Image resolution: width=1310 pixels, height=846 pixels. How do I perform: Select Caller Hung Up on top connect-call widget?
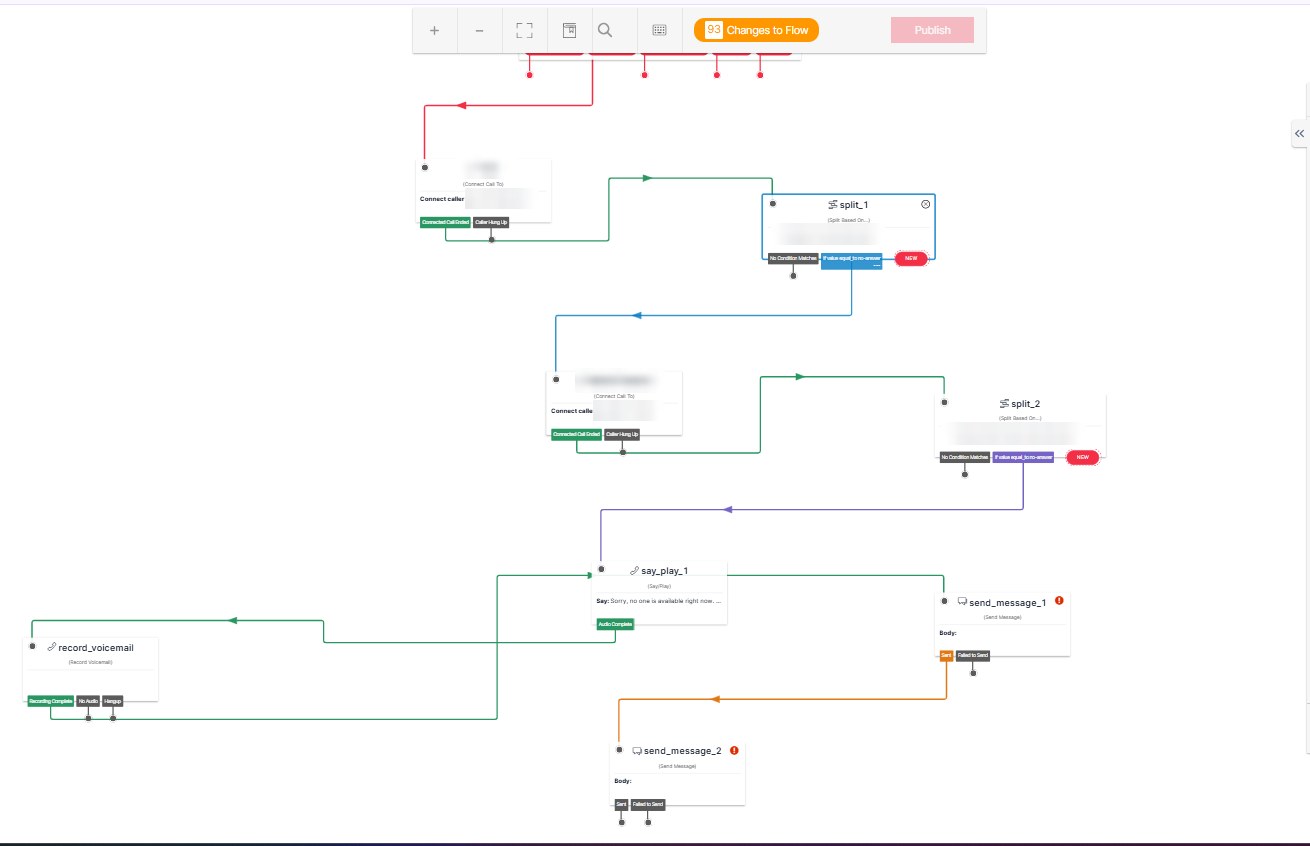pyautogui.click(x=491, y=221)
